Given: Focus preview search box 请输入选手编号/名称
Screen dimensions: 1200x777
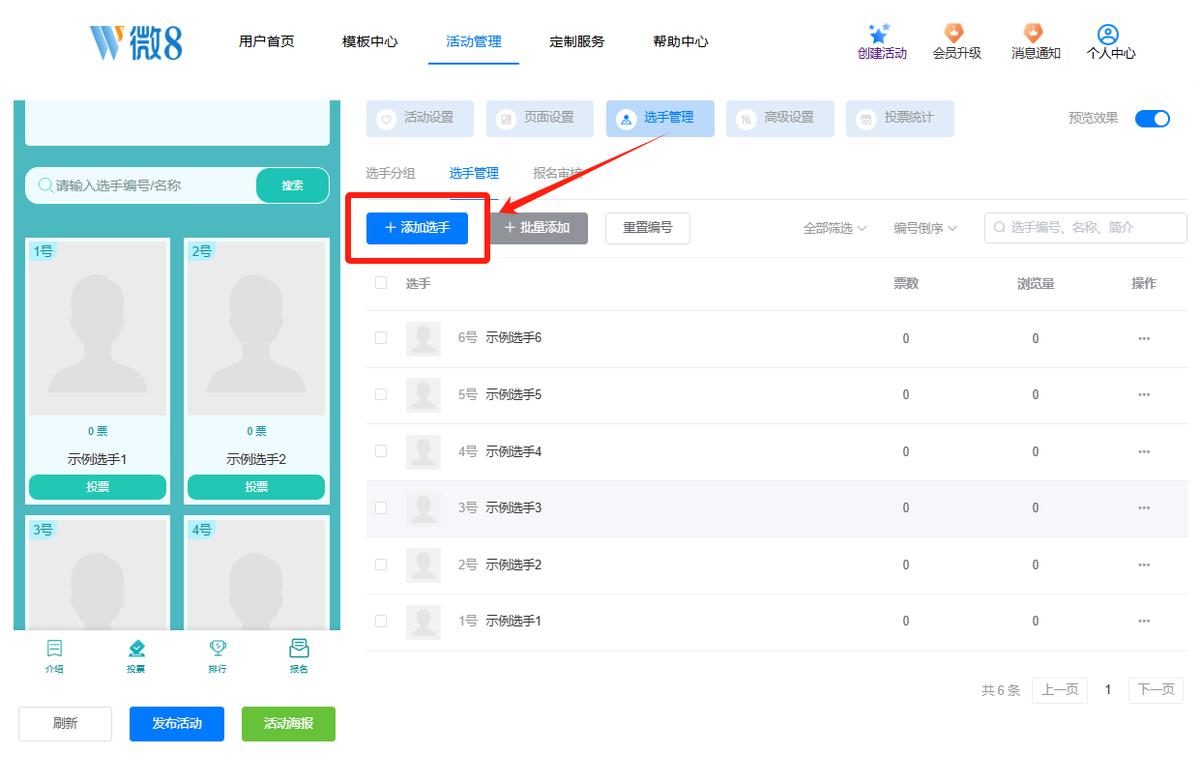Looking at the screenshot, I should point(142,185).
